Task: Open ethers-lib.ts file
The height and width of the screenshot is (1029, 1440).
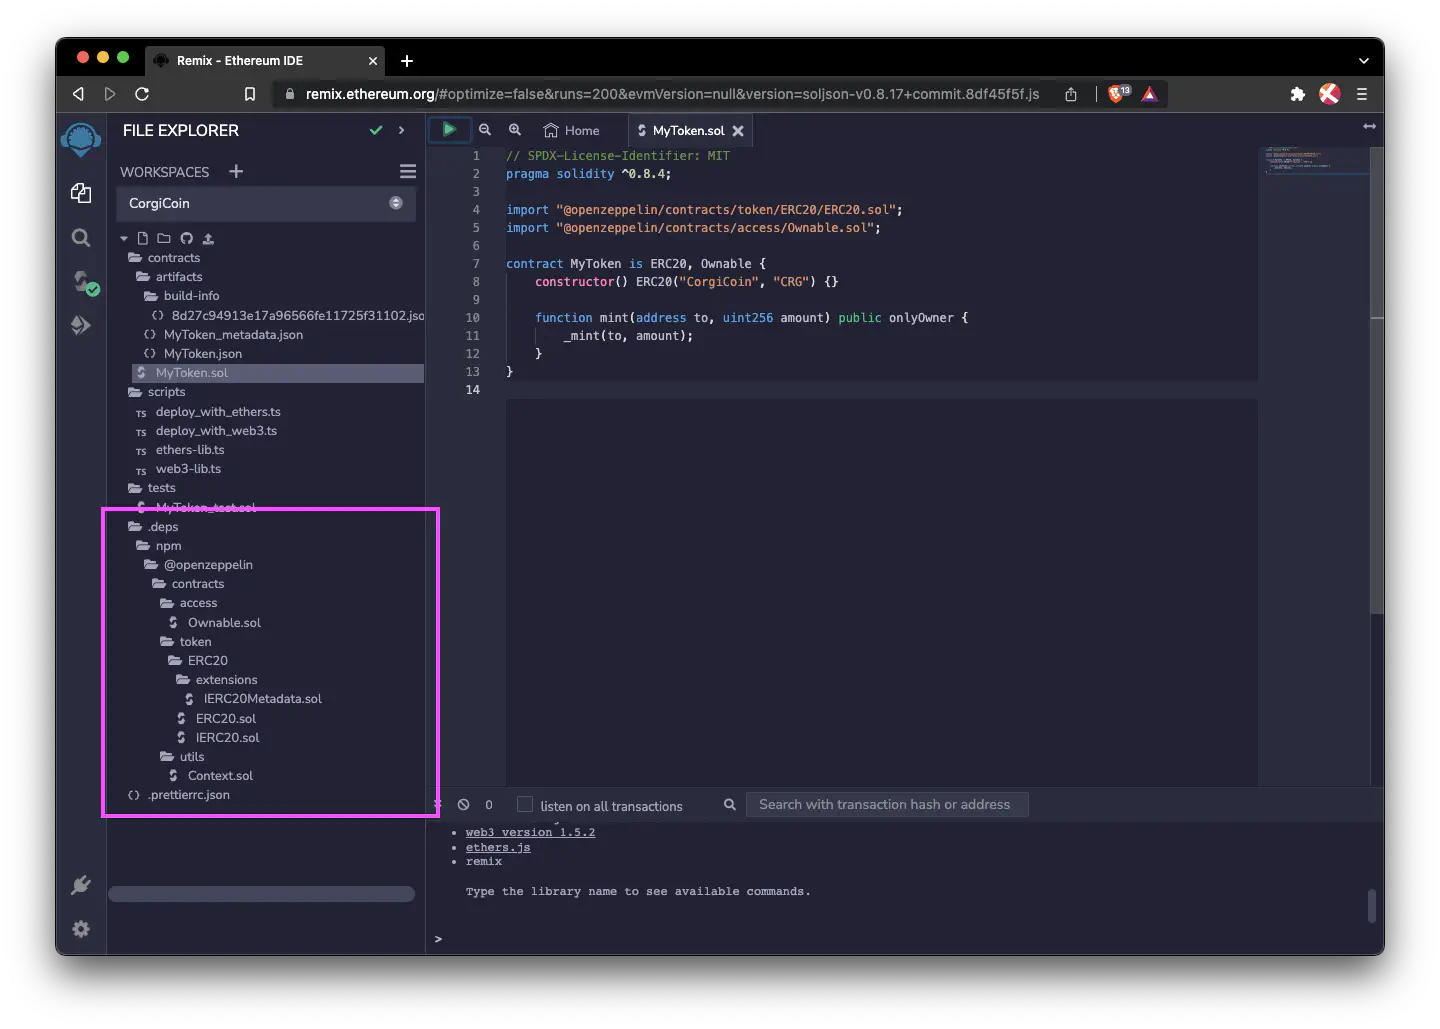Action: [x=180, y=450]
